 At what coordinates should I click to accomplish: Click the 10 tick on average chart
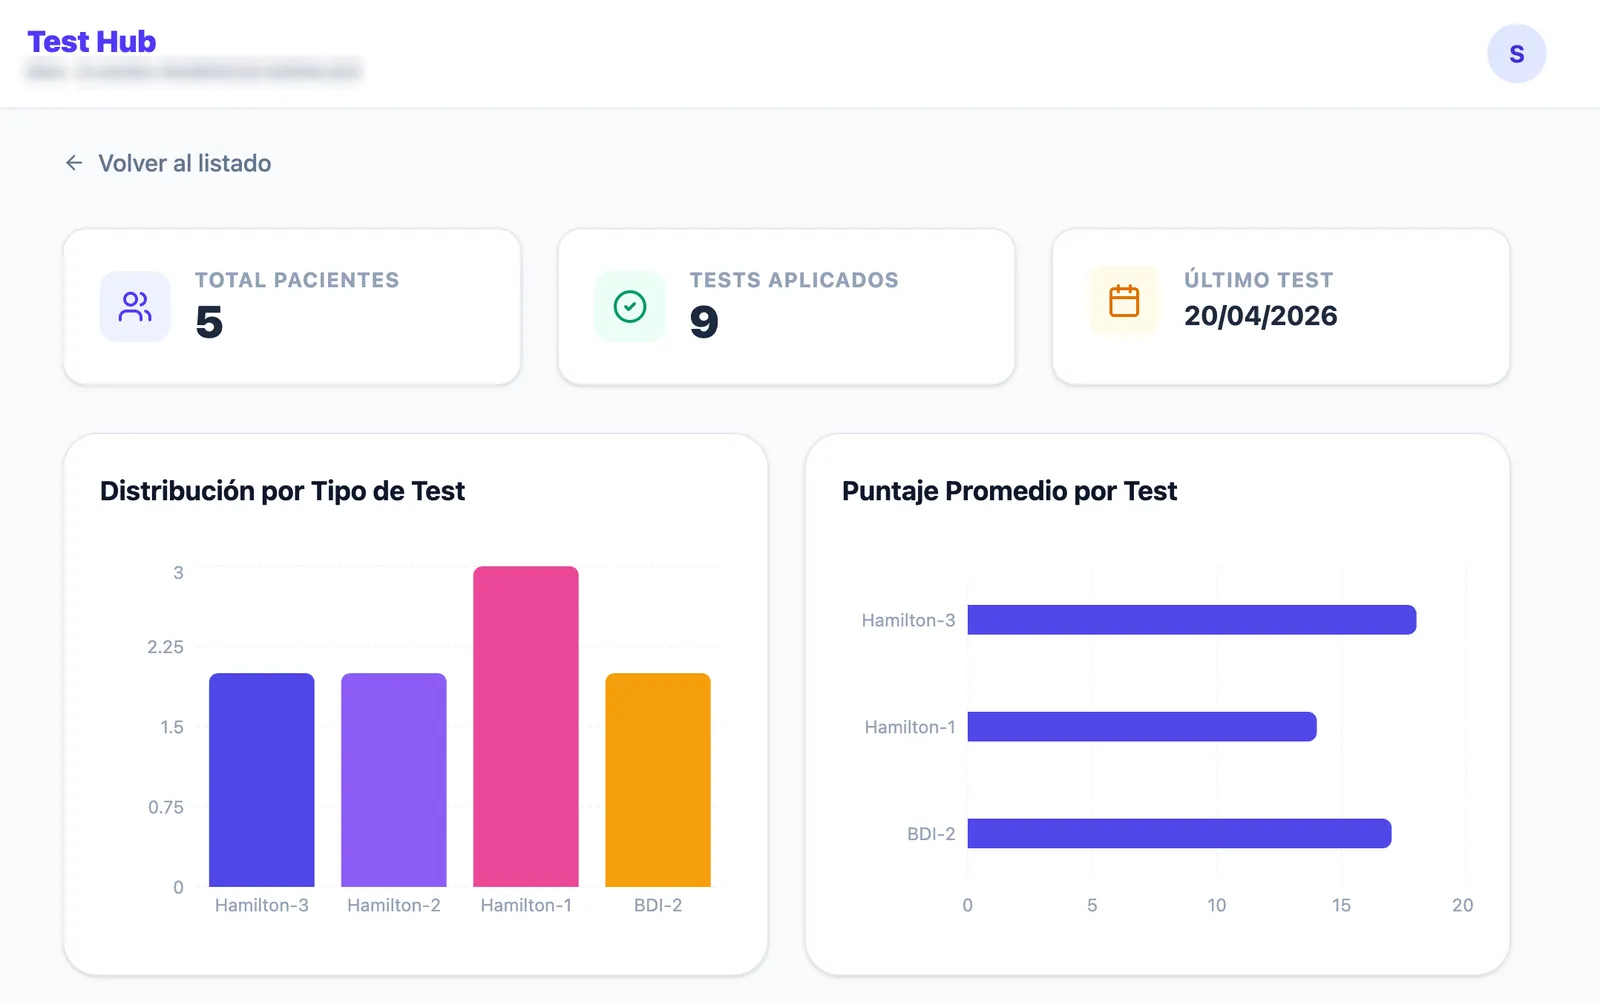click(x=1216, y=905)
